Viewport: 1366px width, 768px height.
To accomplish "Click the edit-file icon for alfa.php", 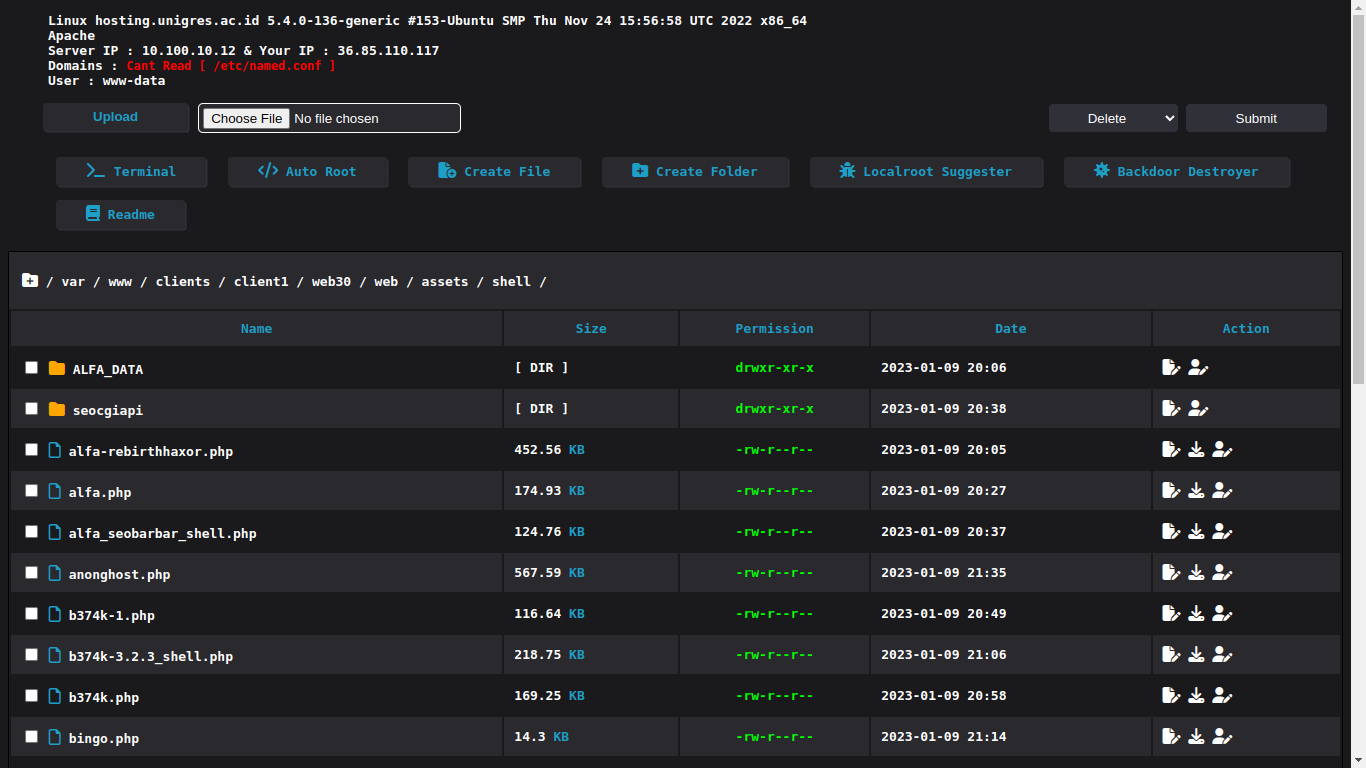I will [x=1171, y=491].
